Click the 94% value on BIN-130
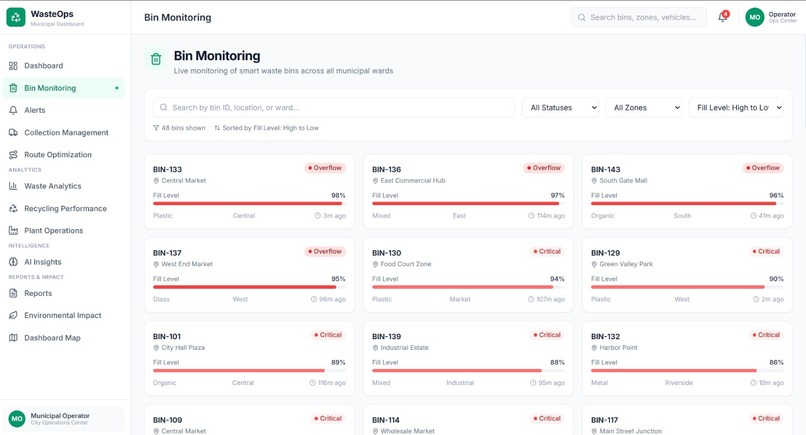This screenshot has height=435, width=806. (x=557, y=279)
